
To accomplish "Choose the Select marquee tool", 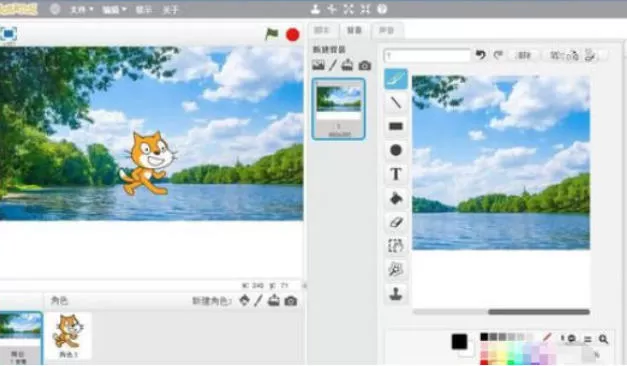I will [x=396, y=246].
